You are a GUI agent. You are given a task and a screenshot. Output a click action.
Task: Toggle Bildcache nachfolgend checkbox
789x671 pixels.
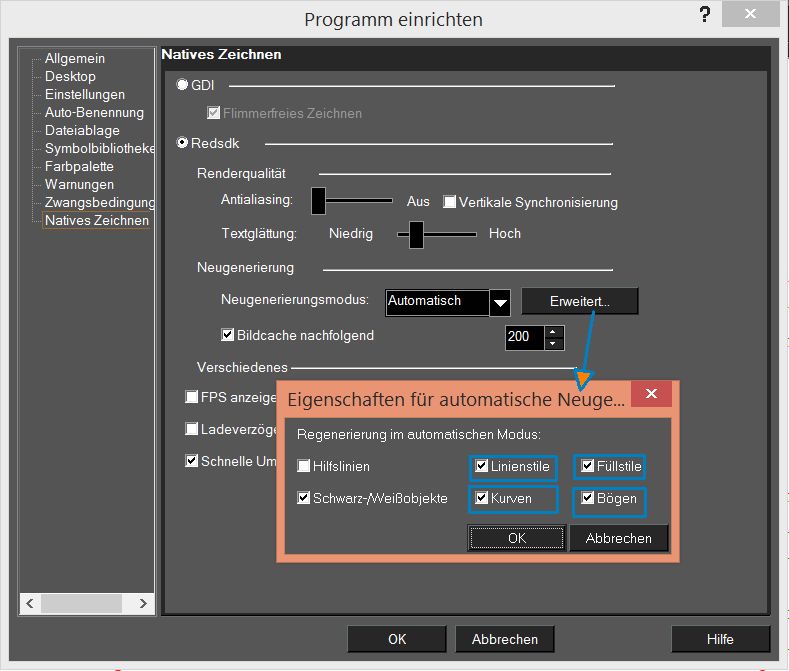[x=227, y=335]
